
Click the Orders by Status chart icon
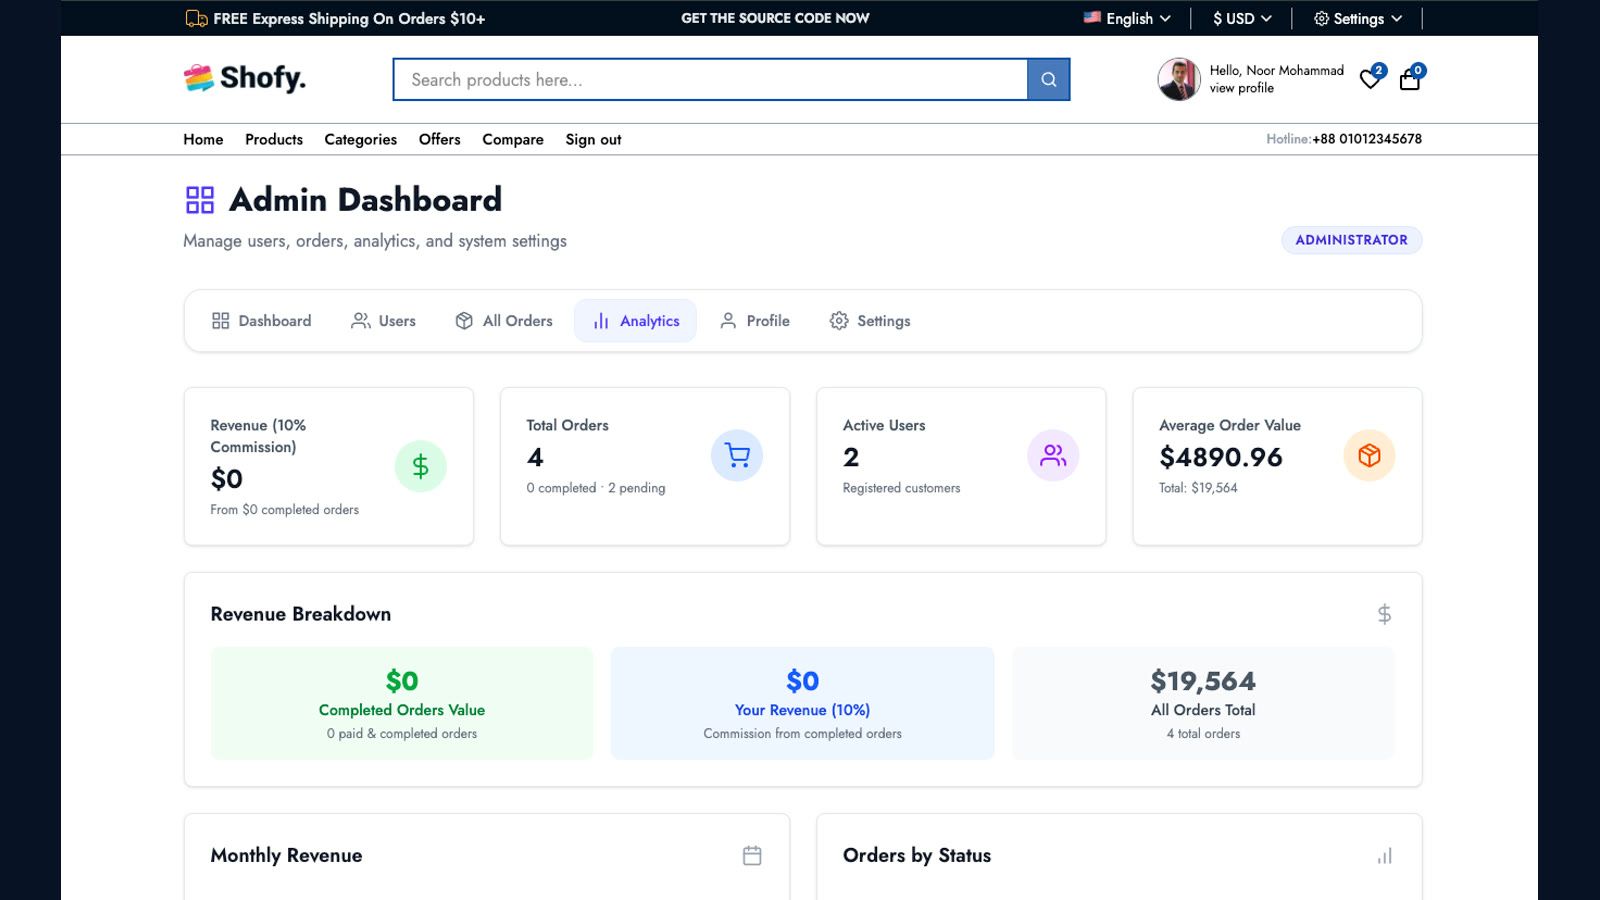(1384, 856)
